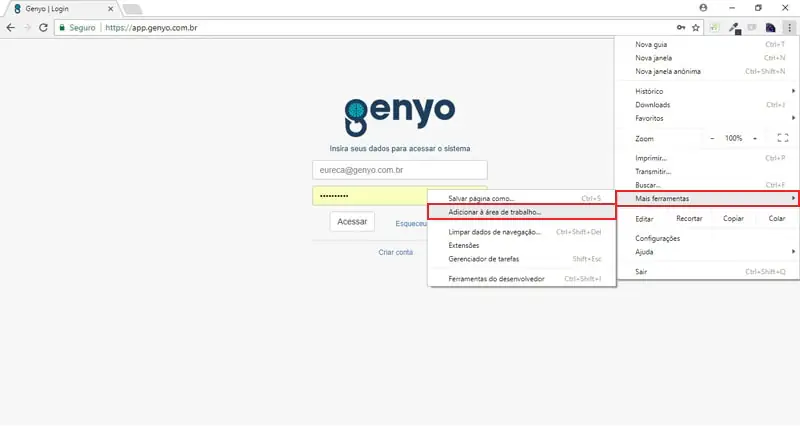Expand Mais ferramentas submenu
This screenshot has height=426, width=800.
click(x=707, y=198)
